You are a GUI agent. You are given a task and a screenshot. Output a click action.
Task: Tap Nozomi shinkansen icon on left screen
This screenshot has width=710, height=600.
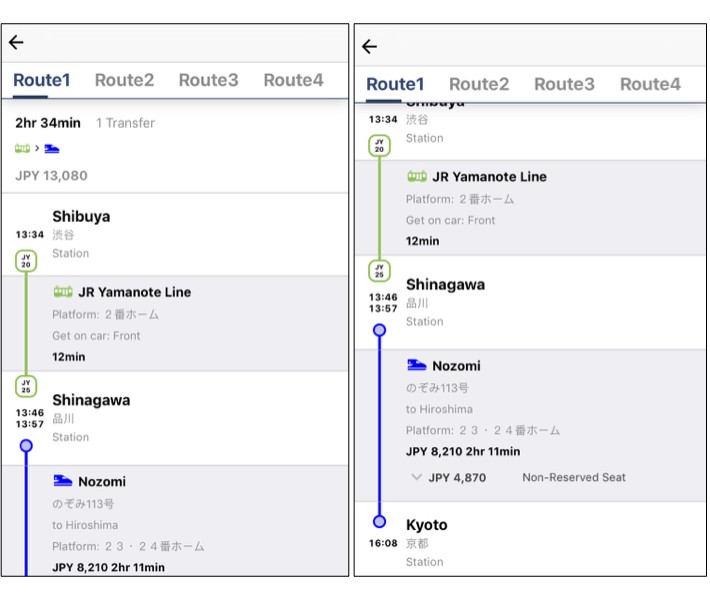click(62, 480)
